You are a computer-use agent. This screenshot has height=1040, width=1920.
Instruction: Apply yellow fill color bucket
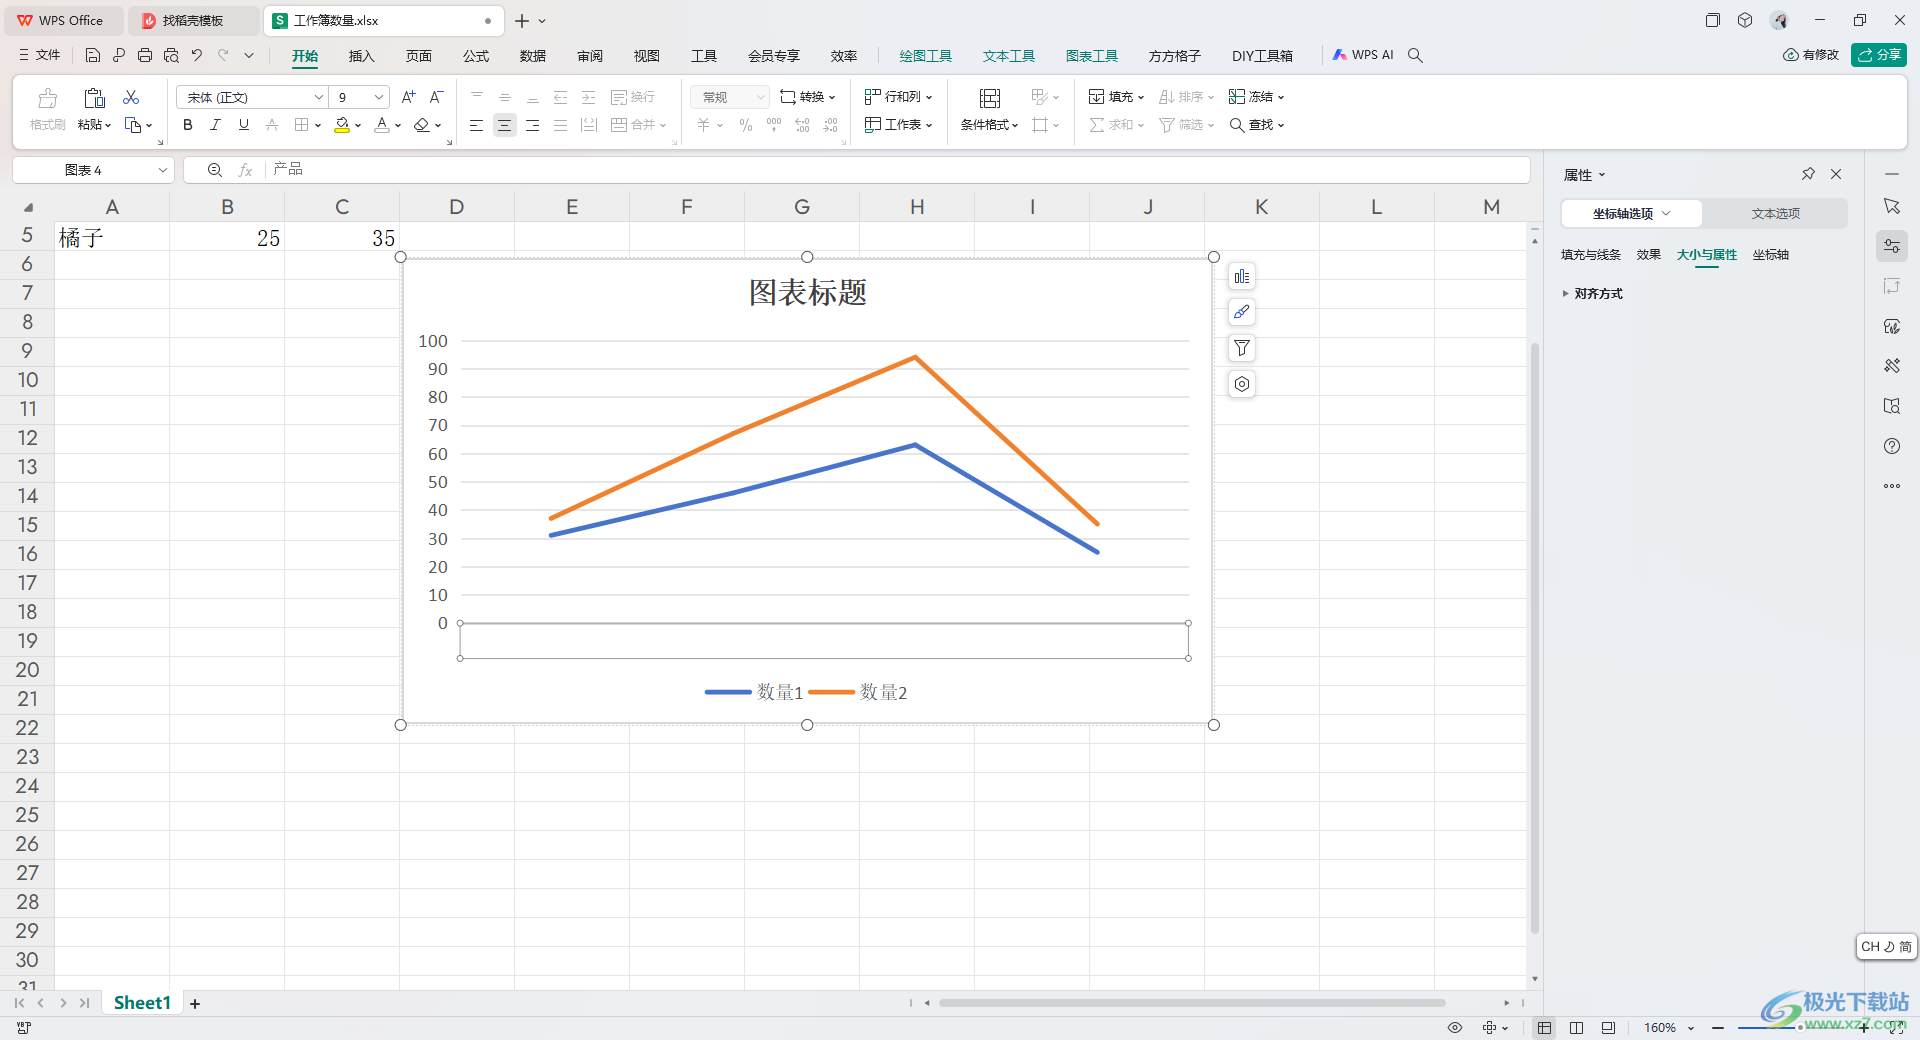tap(342, 125)
